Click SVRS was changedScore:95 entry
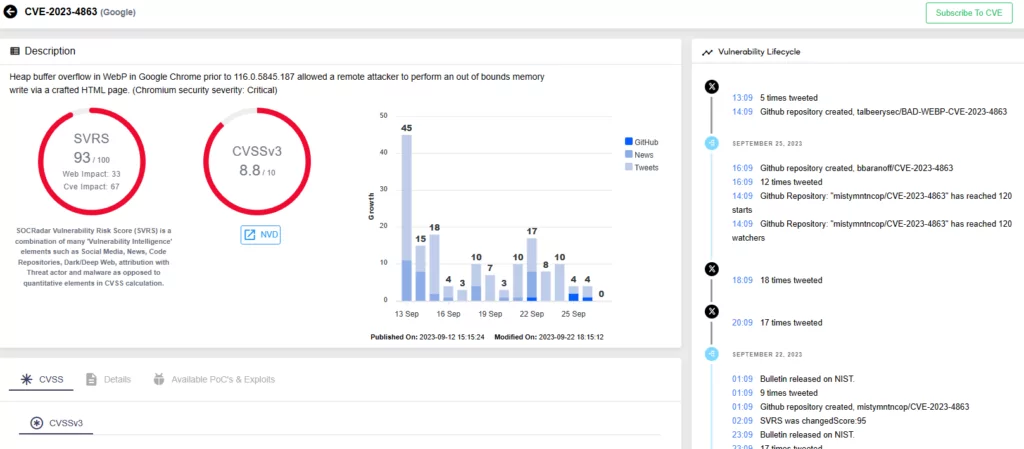Image resolution: width=1024 pixels, height=449 pixels. click(x=801, y=421)
